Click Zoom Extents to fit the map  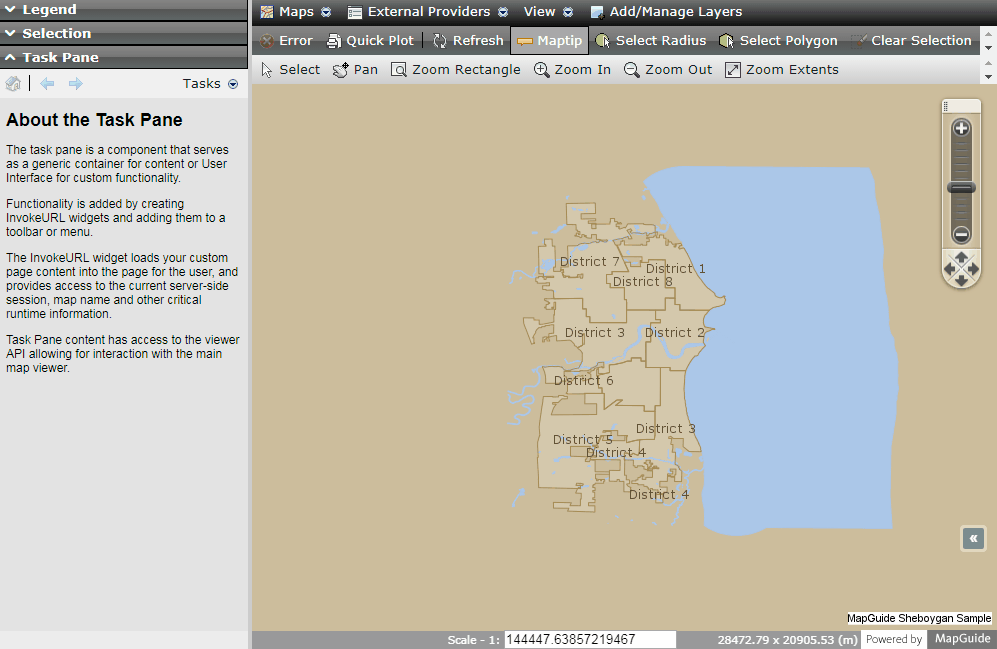tap(781, 69)
